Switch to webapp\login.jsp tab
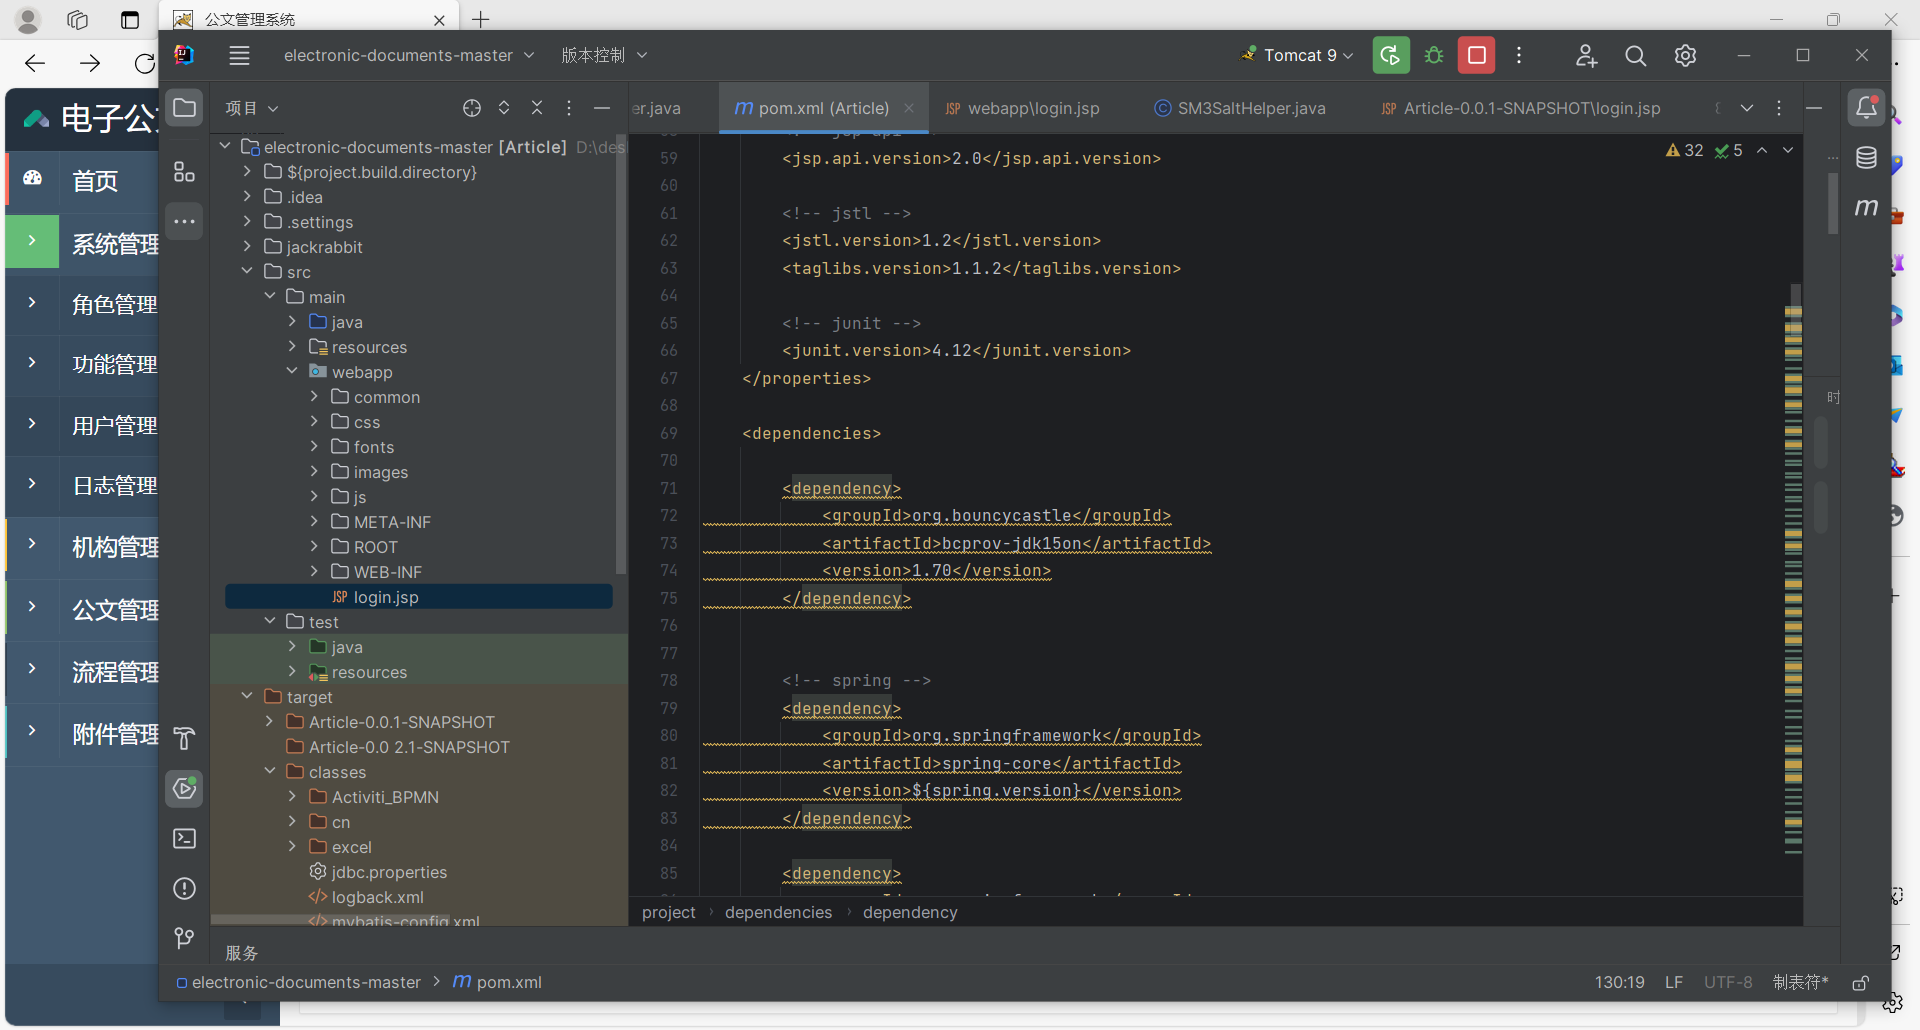 1032,108
